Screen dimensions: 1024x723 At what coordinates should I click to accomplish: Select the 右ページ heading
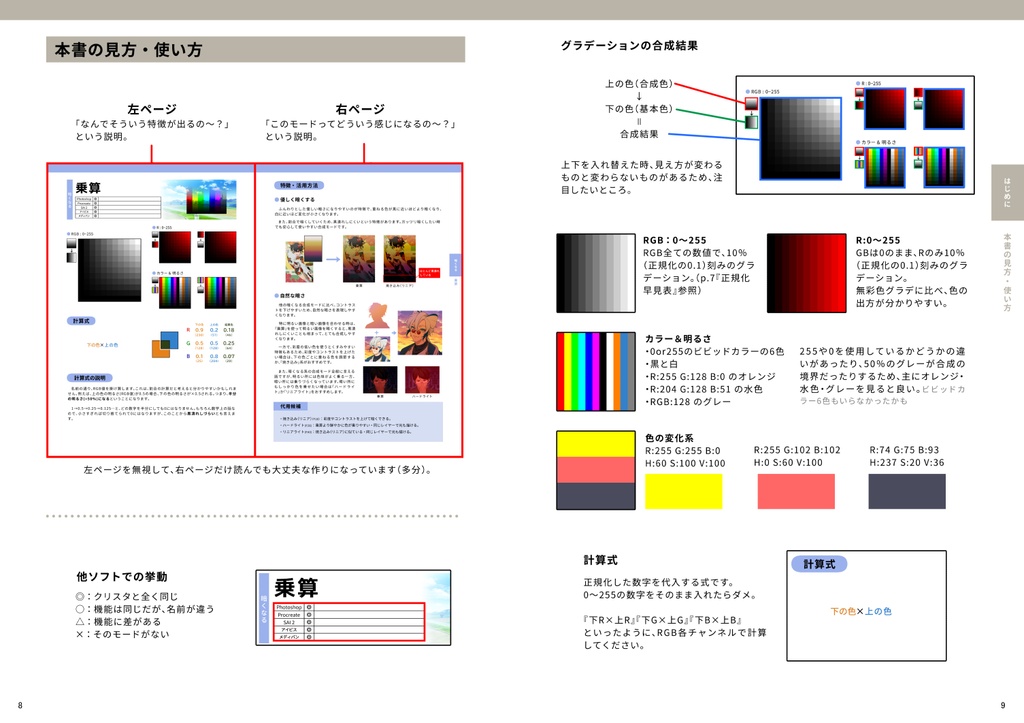tap(360, 109)
